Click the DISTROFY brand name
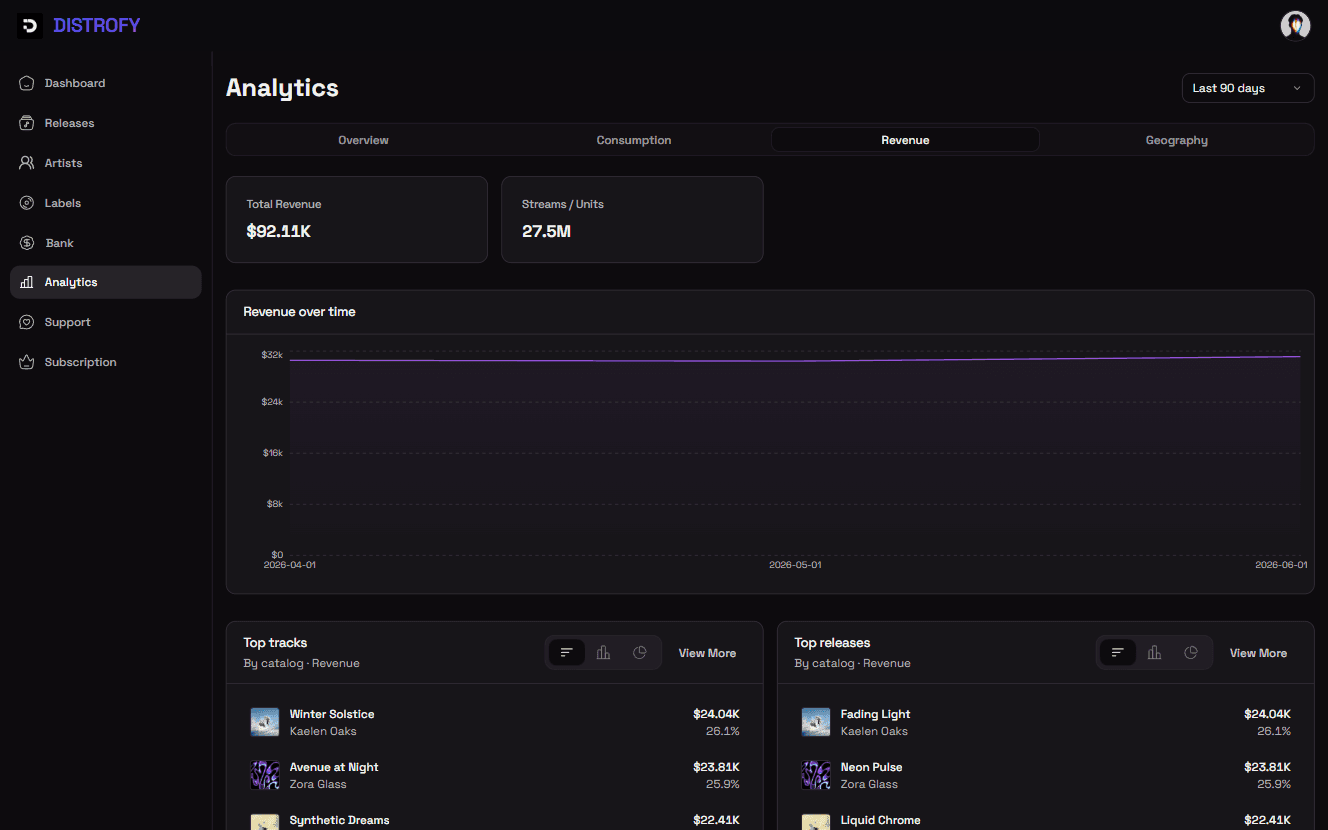The width and height of the screenshot is (1328, 830). [97, 25]
